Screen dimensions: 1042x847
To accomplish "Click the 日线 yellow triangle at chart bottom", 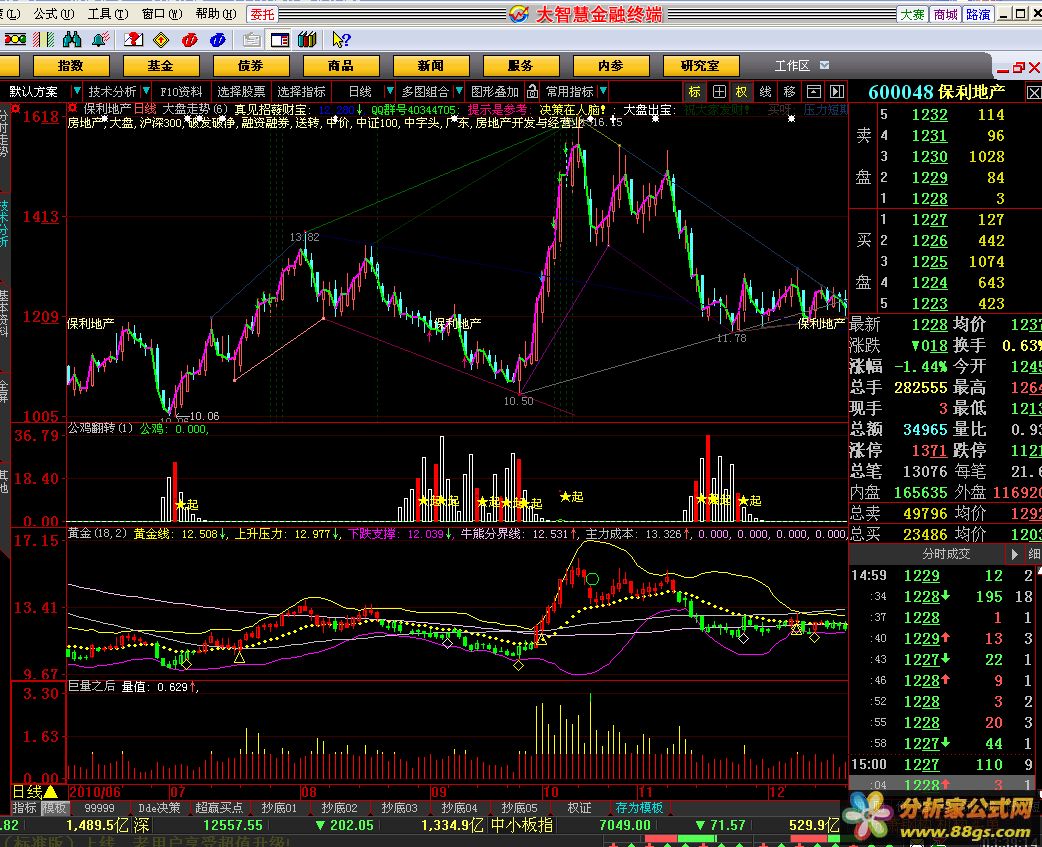I will click(51, 792).
